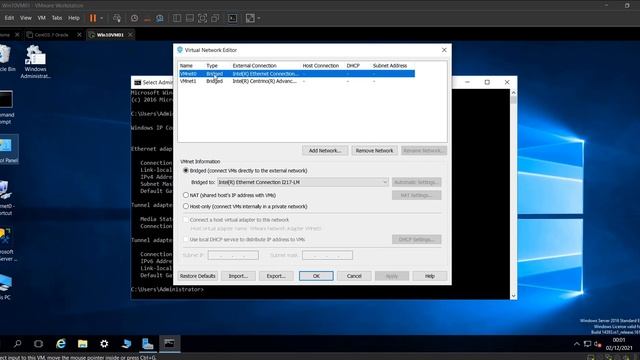The height and width of the screenshot is (360, 640).
Task: Toggle Connect a host virtual adapter checkbox
Action: pyautogui.click(x=186, y=220)
